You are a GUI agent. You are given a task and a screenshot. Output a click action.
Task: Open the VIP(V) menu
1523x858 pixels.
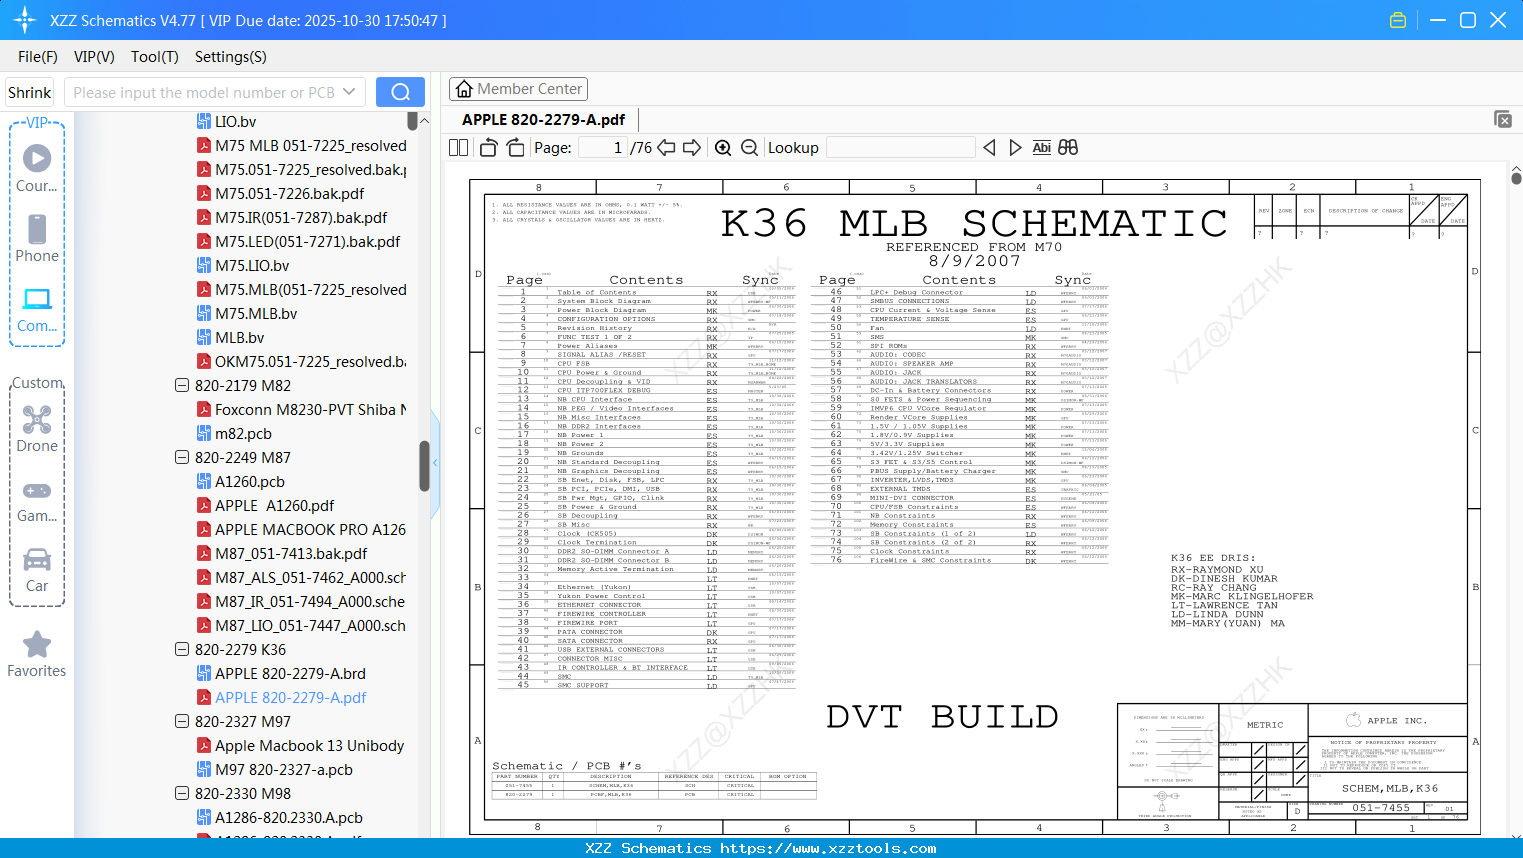pyautogui.click(x=94, y=57)
